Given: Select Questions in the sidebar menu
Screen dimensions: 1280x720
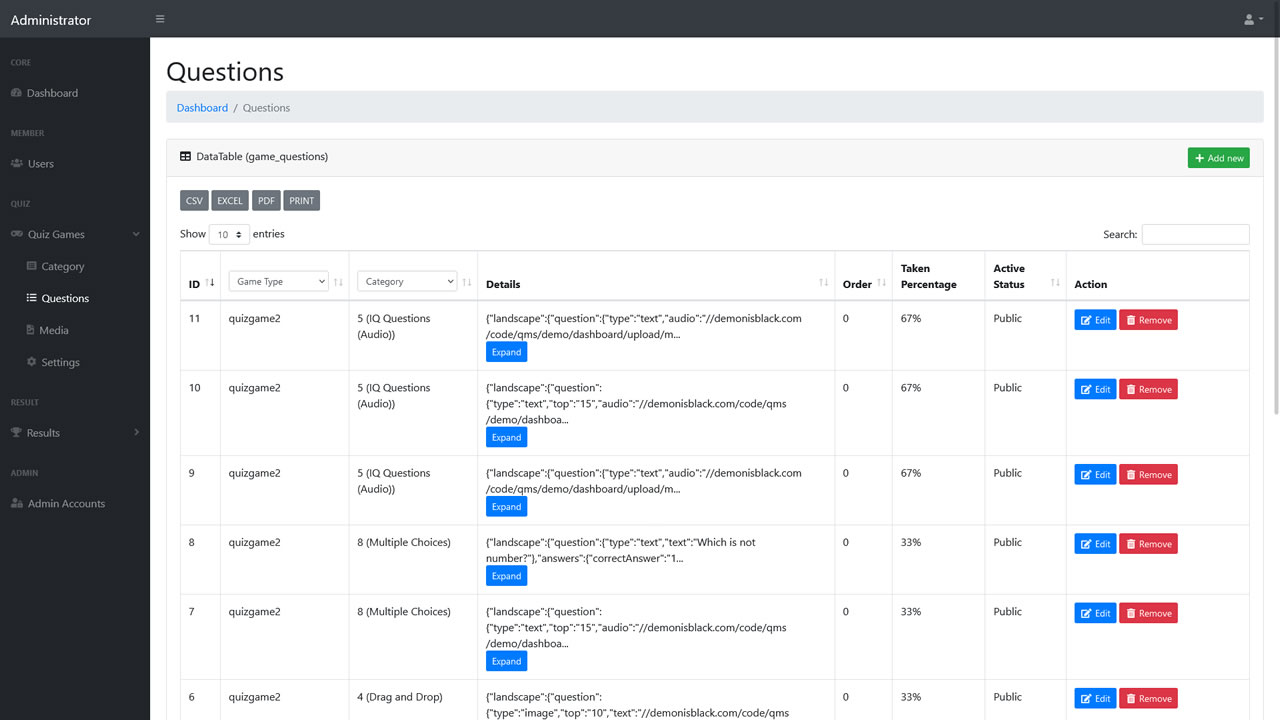Looking at the screenshot, I should pos(65,298).
